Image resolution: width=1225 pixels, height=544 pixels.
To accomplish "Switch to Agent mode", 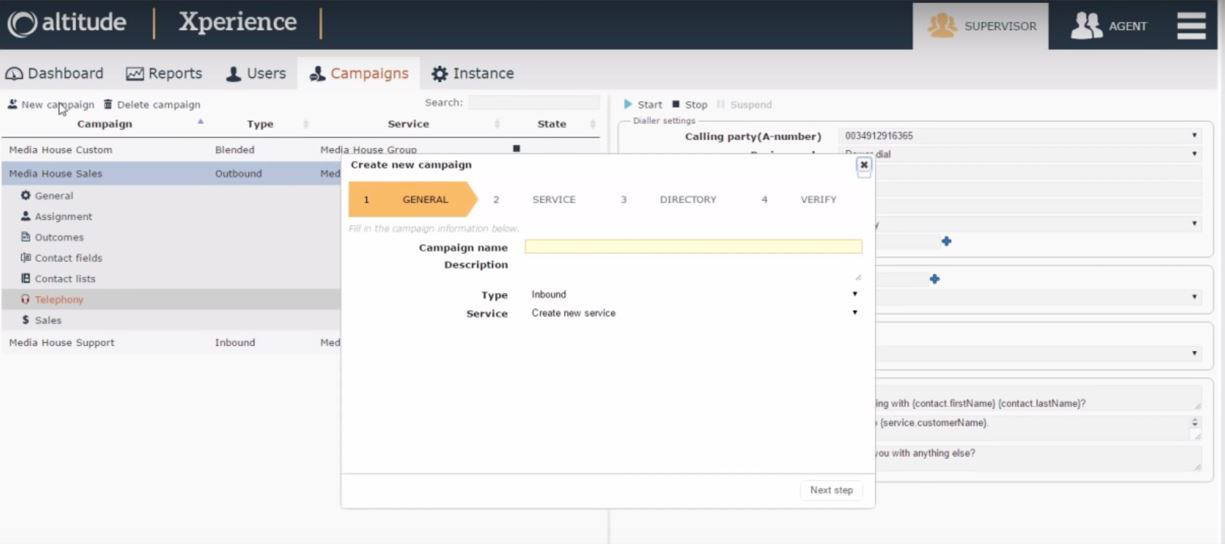I will 1109,26.
